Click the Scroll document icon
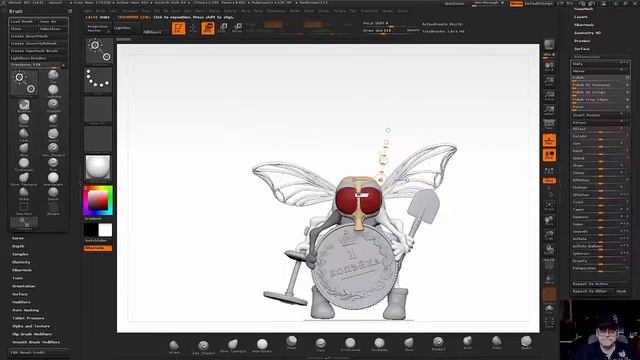 [x=549, y=67]
